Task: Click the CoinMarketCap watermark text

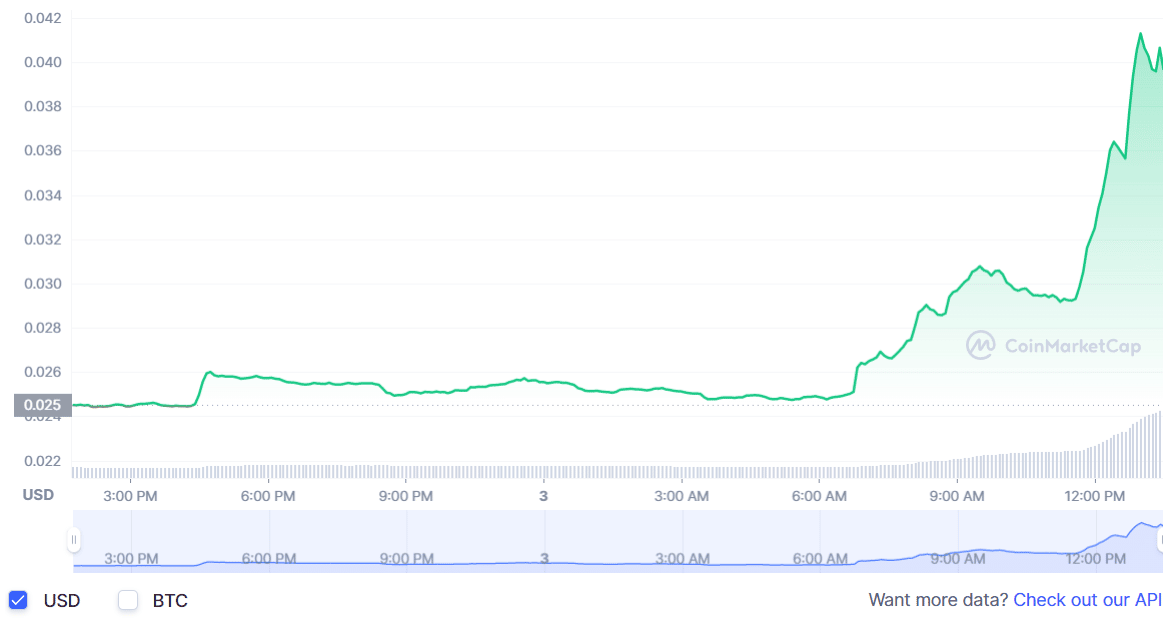Action: pos(1072,346)
